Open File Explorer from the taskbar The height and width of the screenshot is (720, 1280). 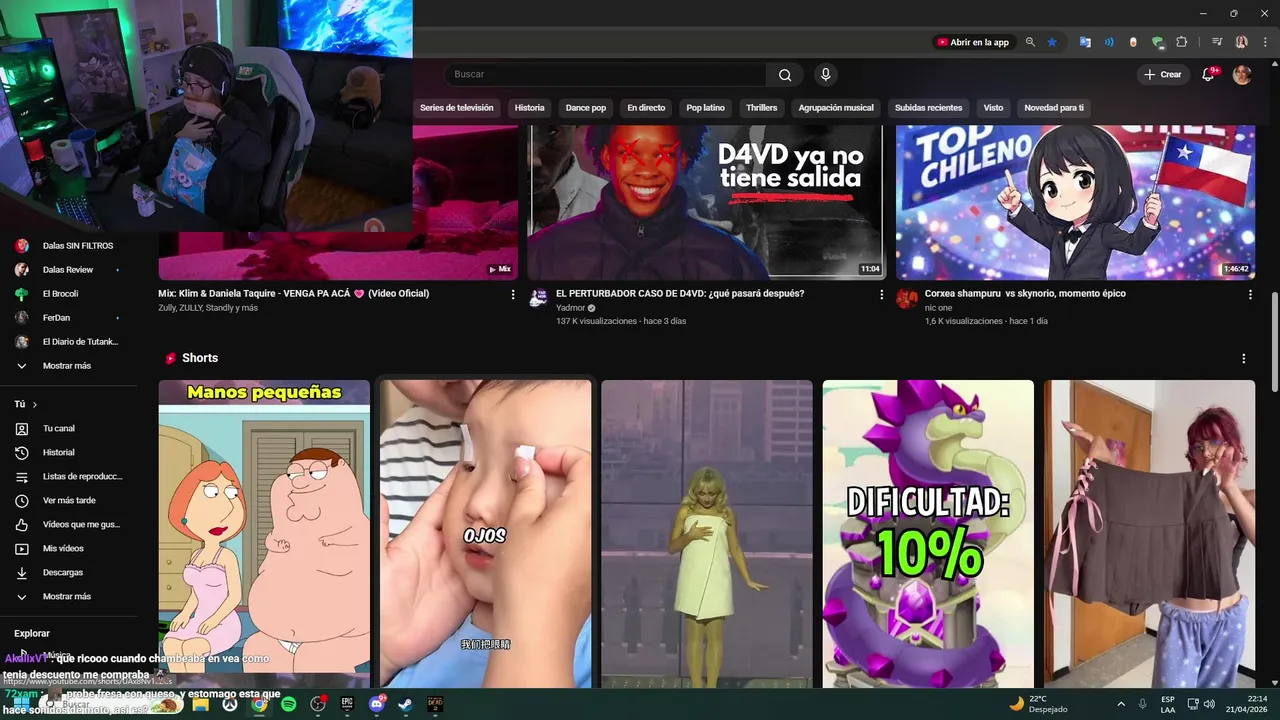coord(200,704)
